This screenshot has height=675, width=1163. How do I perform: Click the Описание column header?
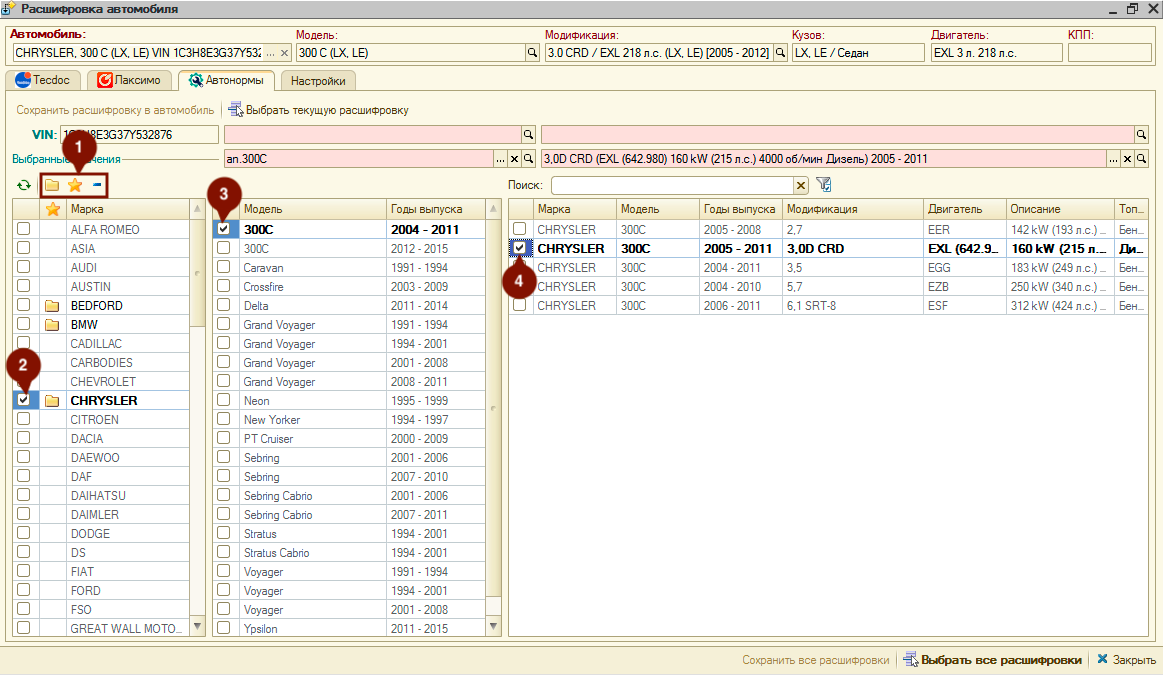click(x=1060, y=209)
